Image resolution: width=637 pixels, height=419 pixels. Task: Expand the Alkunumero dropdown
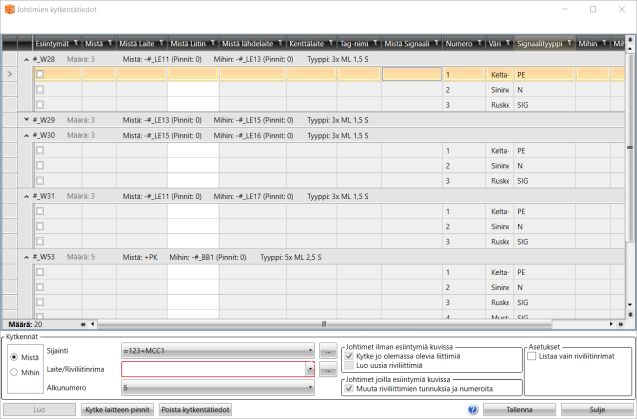coord(311,386)
